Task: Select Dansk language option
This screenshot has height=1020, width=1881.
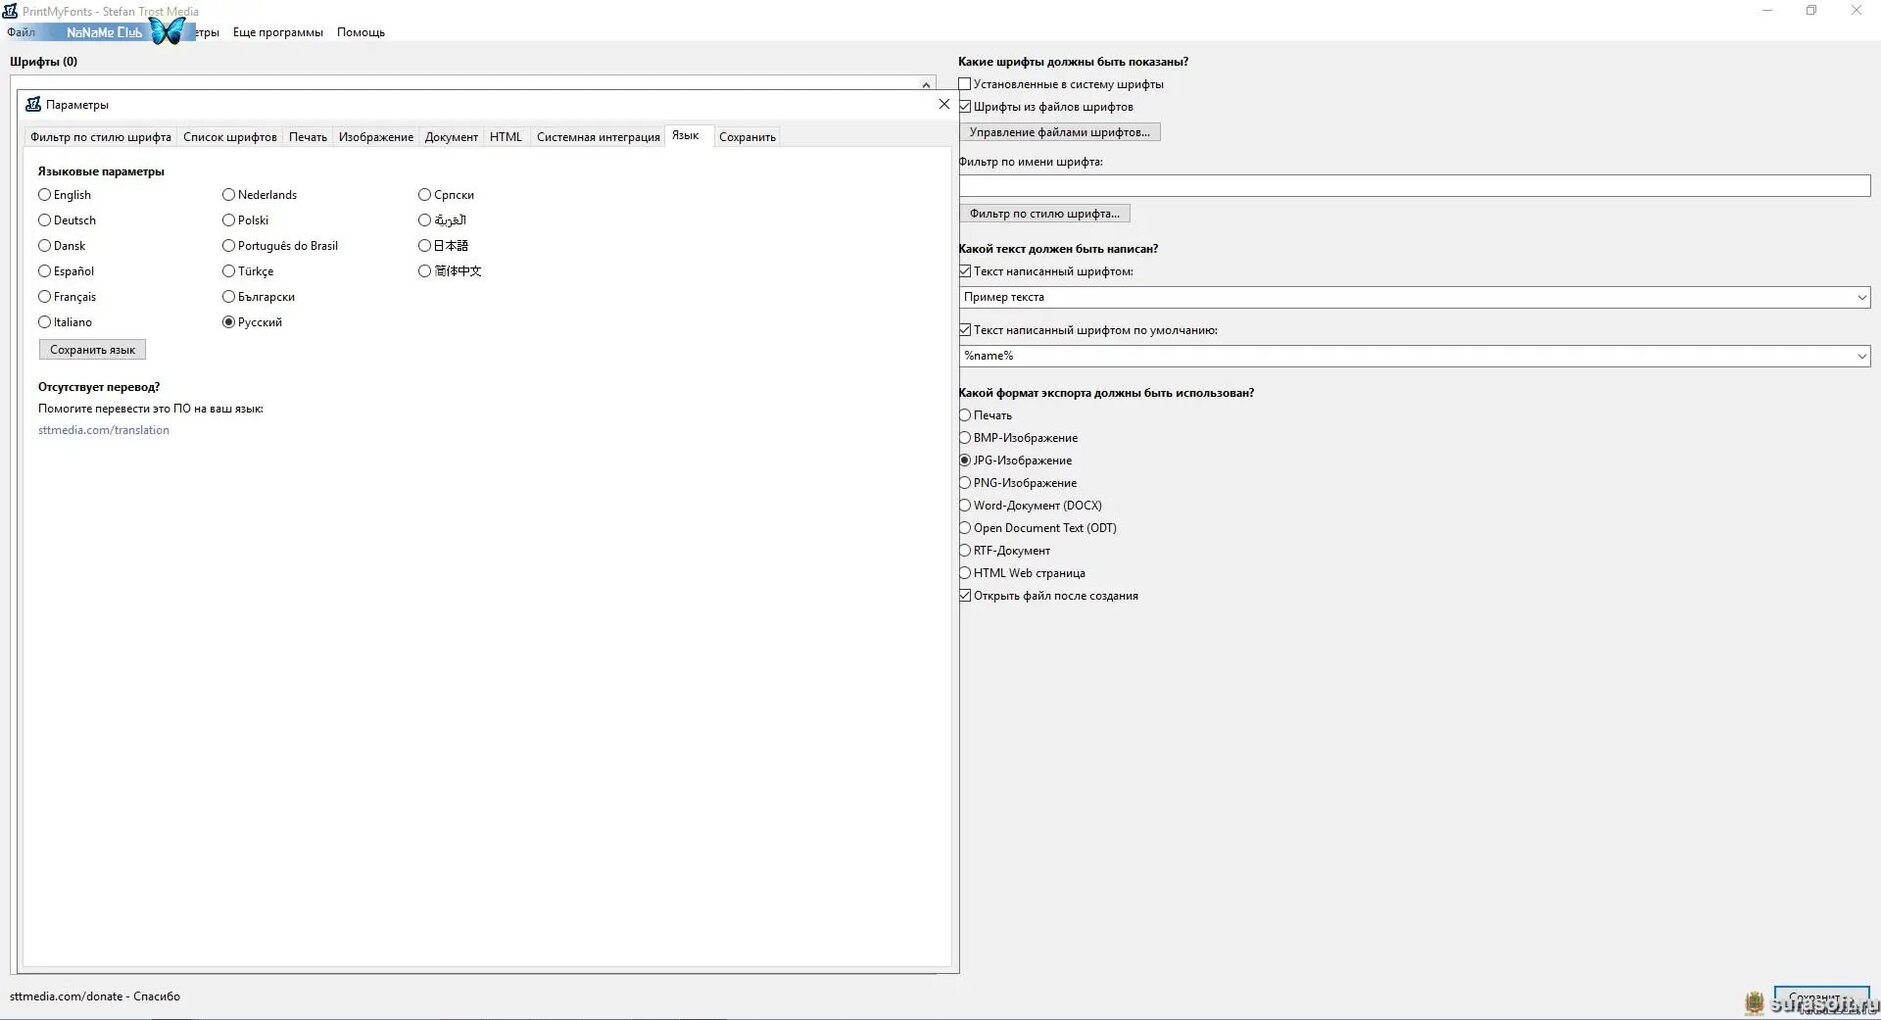Action: [62, 246]
